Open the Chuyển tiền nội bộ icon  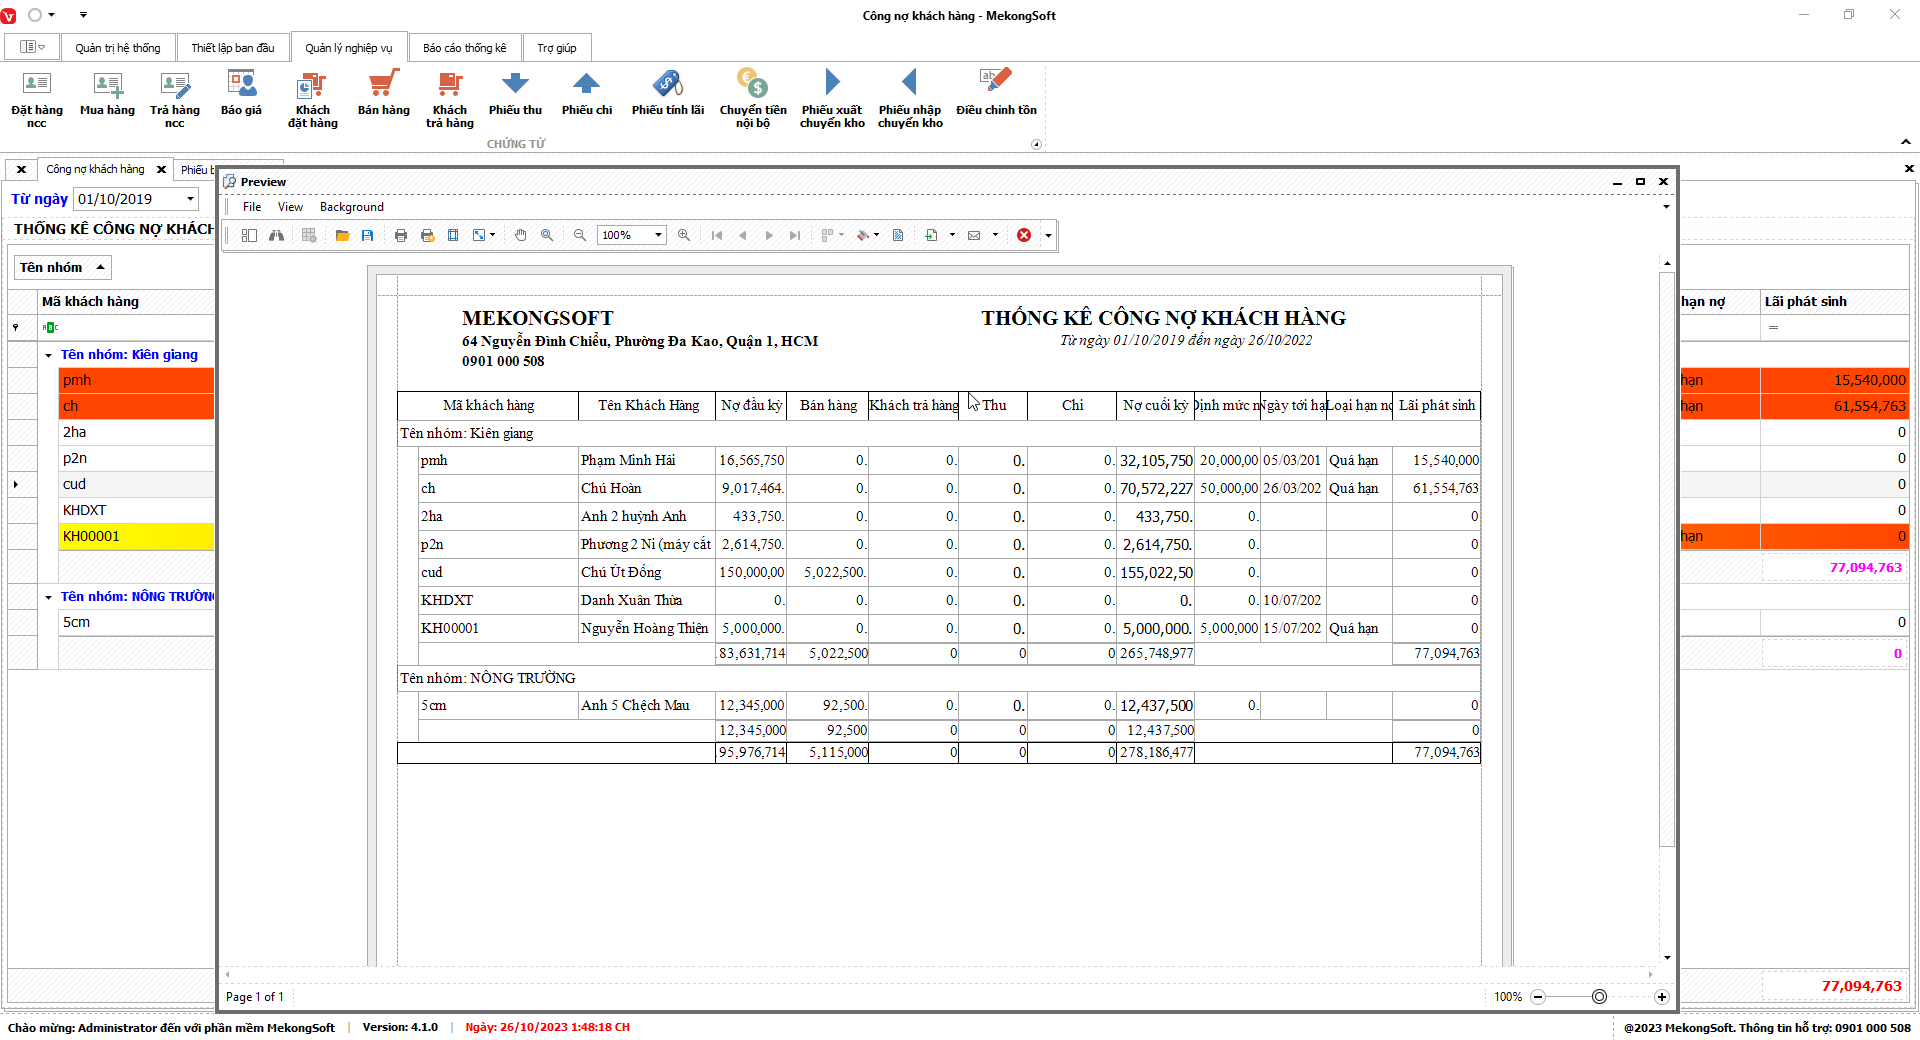tap(752, 97)
